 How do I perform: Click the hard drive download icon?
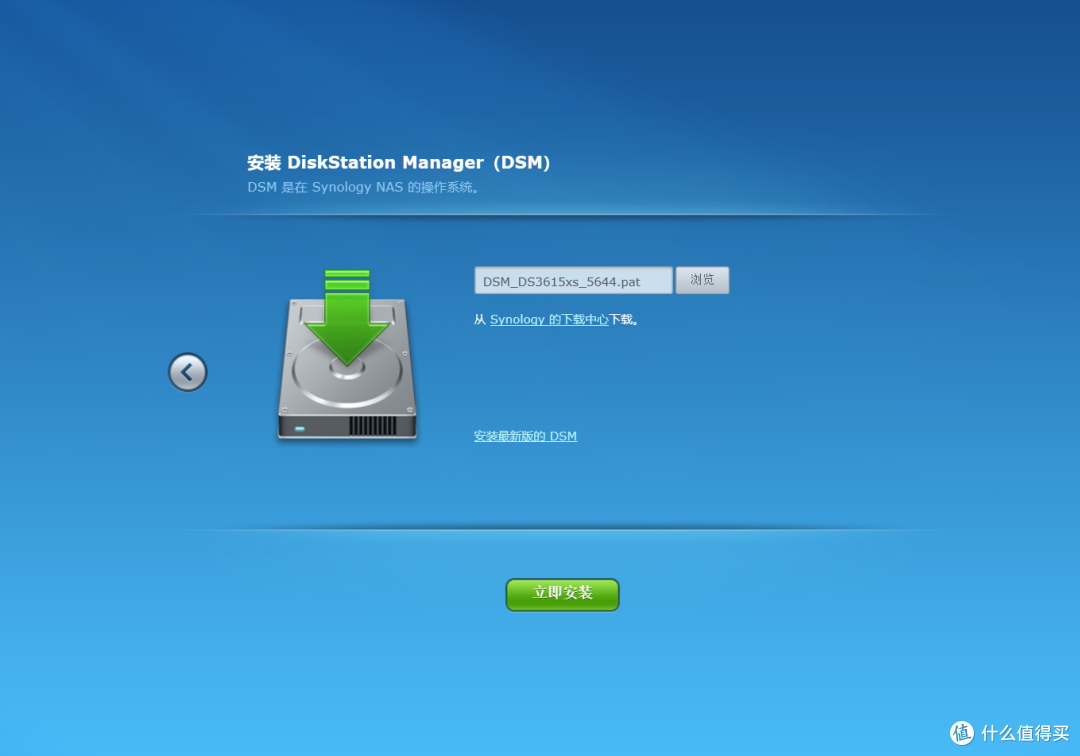click(x=347, y=355)
